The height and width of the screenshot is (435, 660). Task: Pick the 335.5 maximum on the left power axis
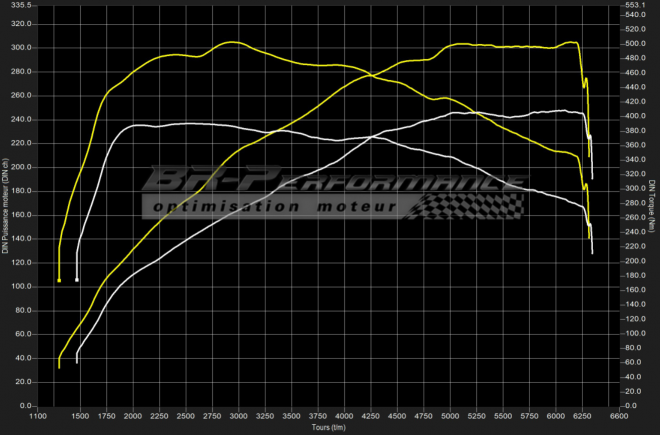[x=20, y=5]
